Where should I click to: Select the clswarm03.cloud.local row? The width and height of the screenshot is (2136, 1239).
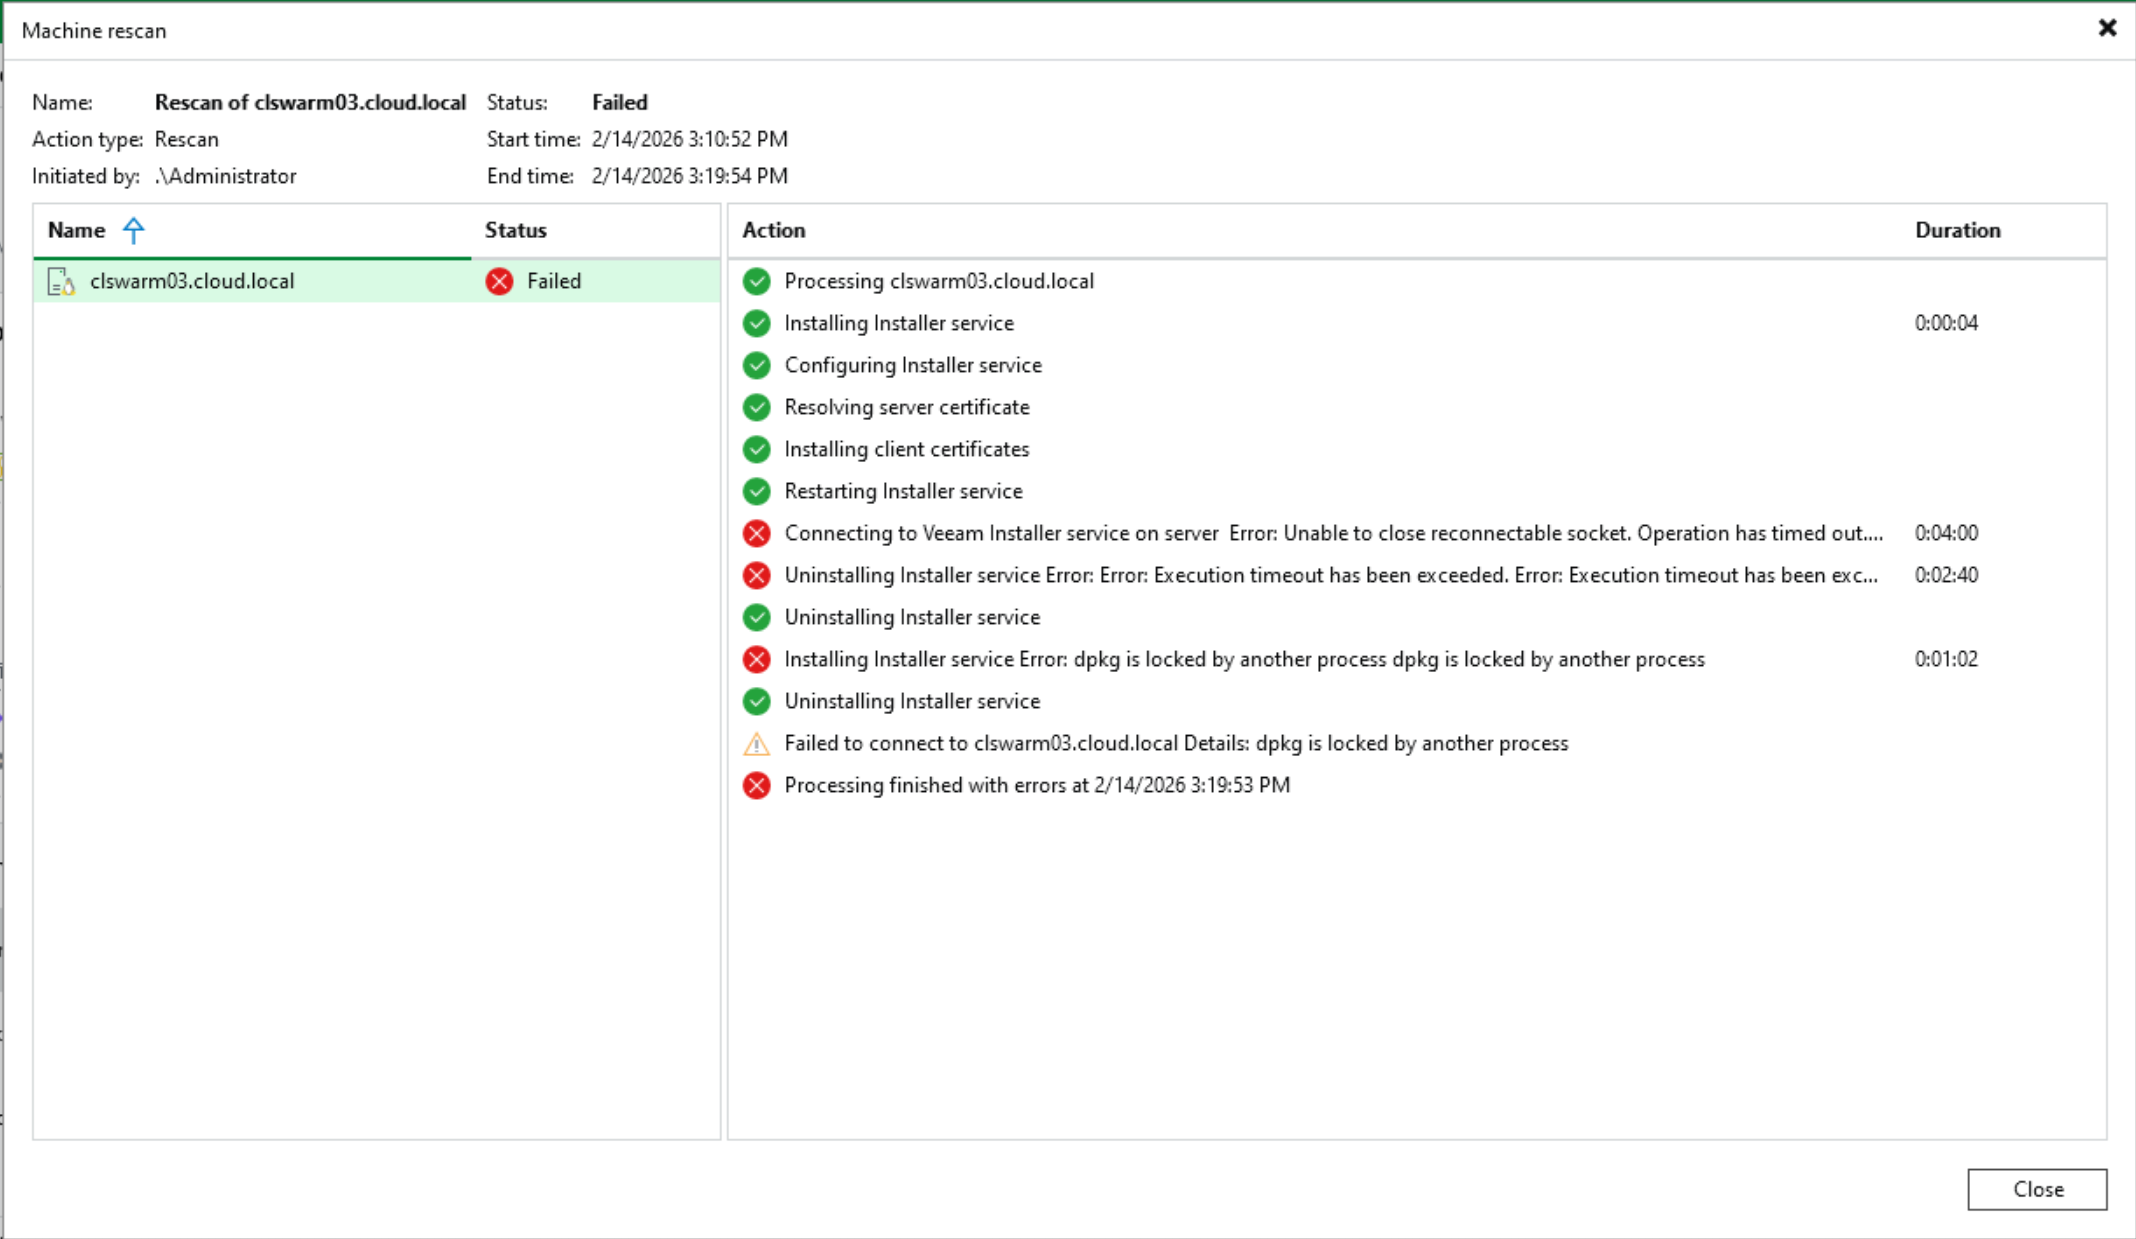coord(250,281)
